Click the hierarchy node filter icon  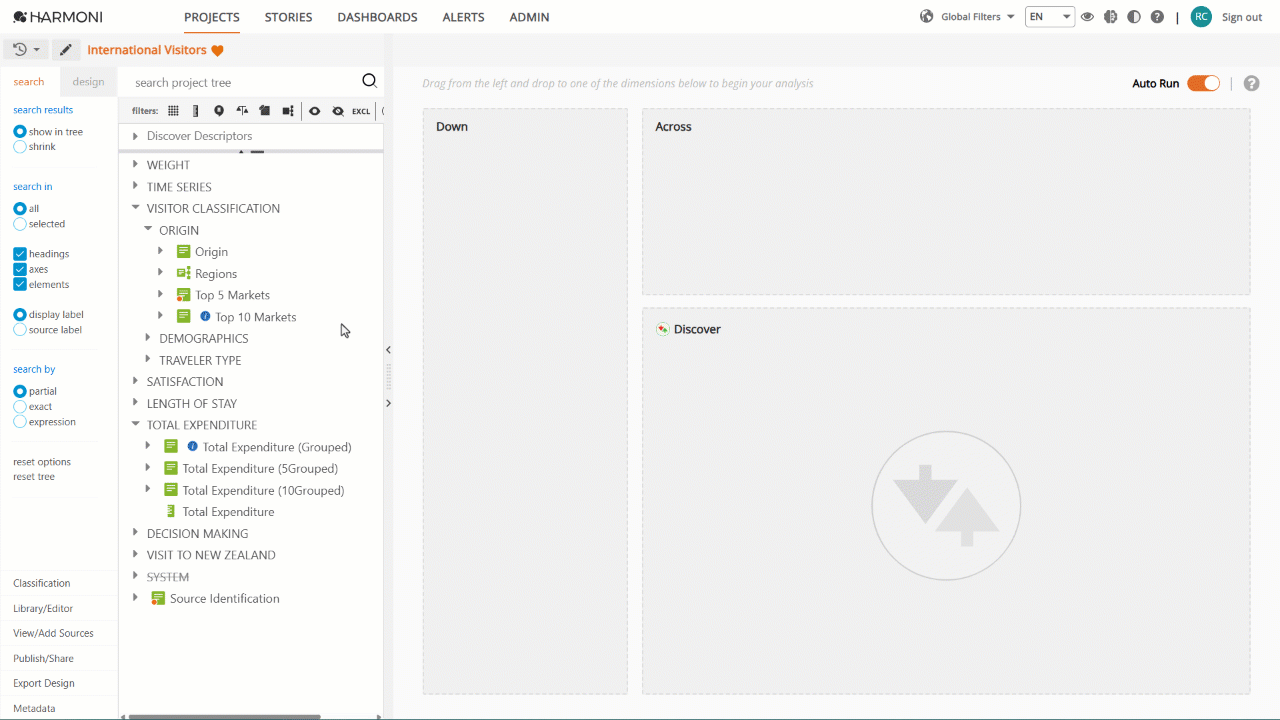click(x=288, y=111)
